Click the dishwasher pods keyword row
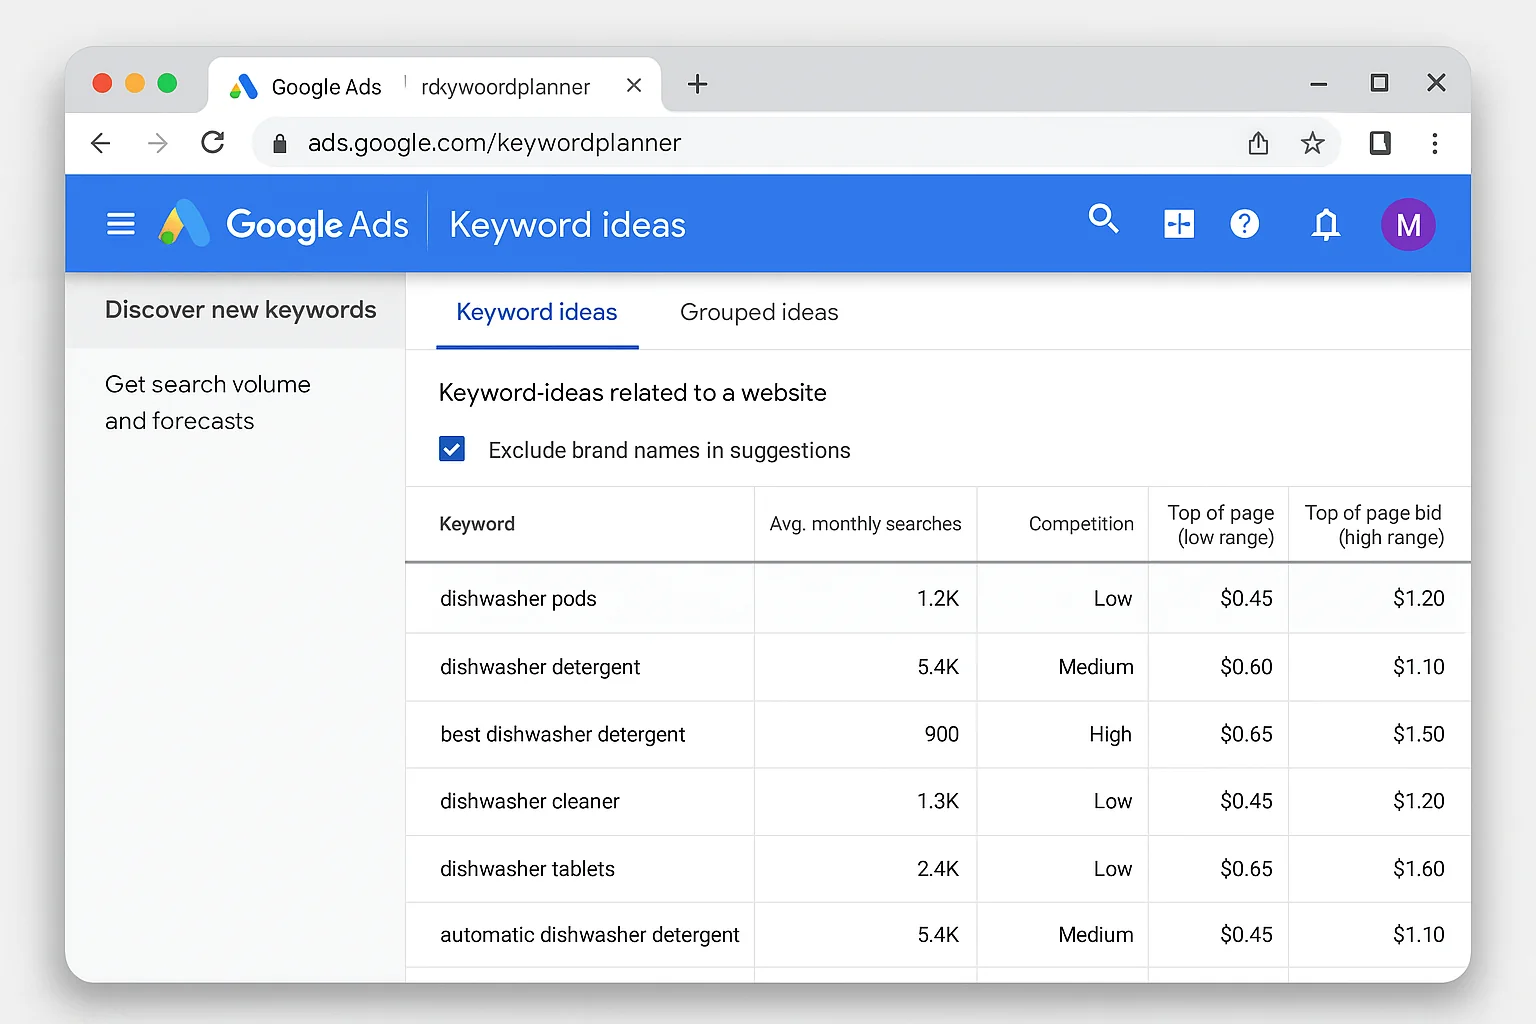Viewport: 1536px width, 1024px height. pos(518,598)
